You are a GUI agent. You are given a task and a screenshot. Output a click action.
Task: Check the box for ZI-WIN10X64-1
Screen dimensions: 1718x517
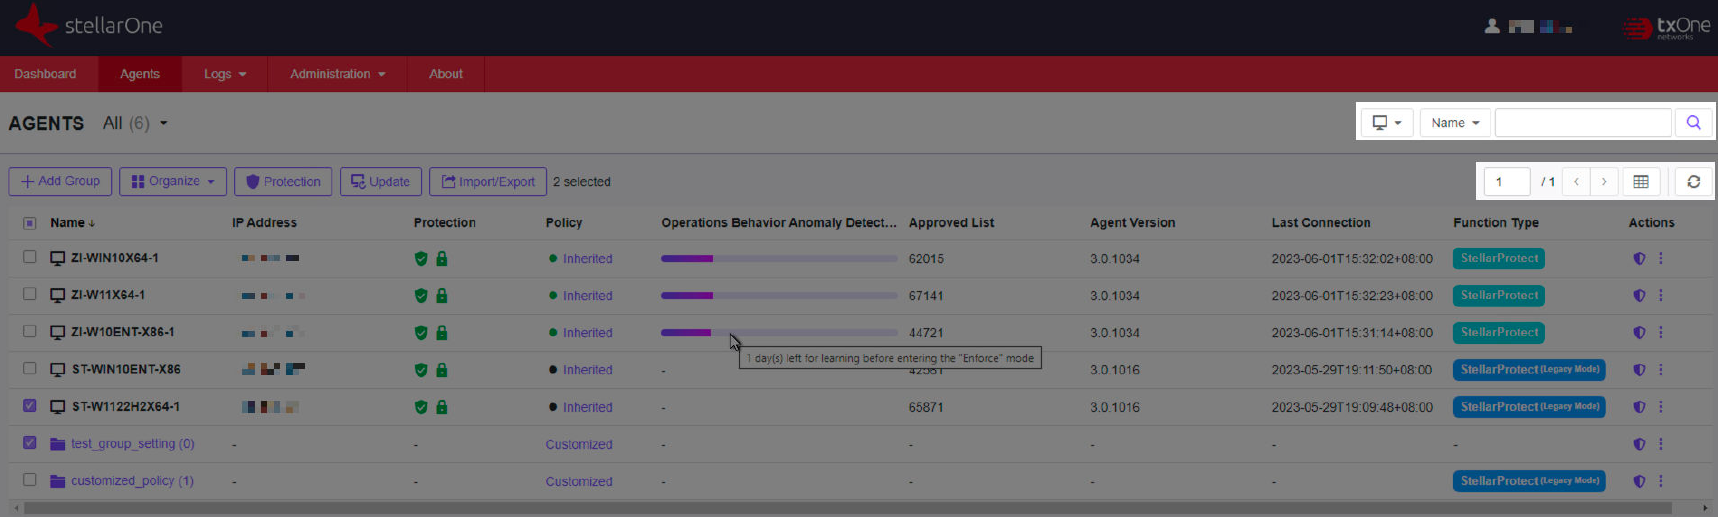click(30, 257)
